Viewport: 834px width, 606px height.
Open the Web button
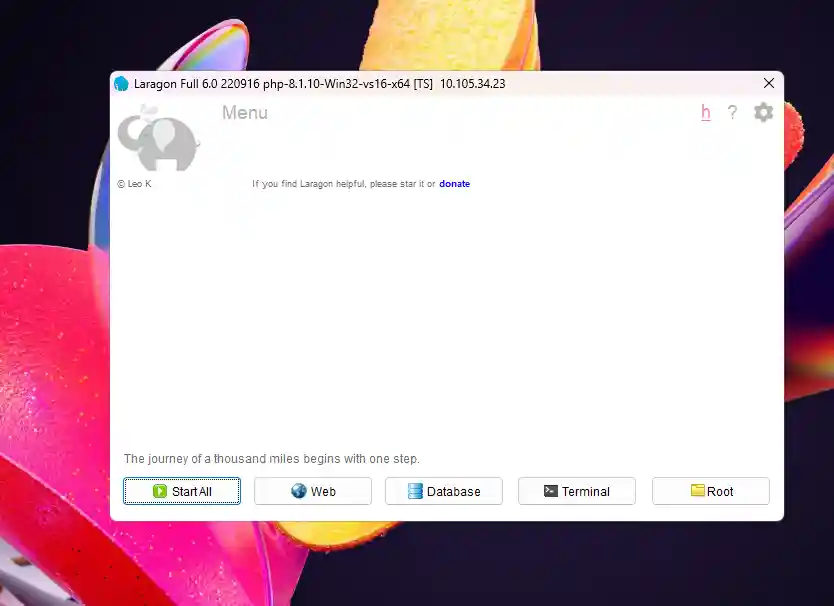click(313, 491)
